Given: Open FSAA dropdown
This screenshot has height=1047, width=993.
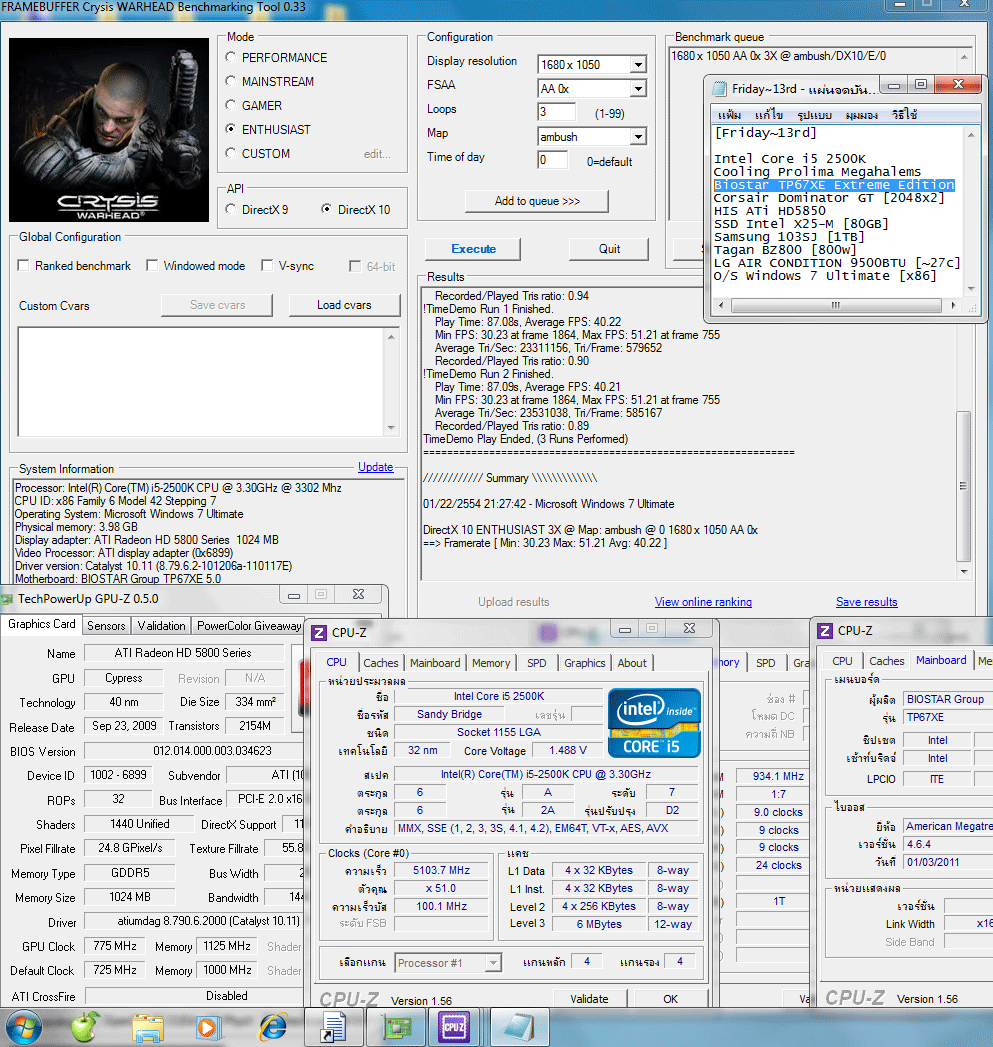Looking at the screenshot, I should tap(638, 89).
